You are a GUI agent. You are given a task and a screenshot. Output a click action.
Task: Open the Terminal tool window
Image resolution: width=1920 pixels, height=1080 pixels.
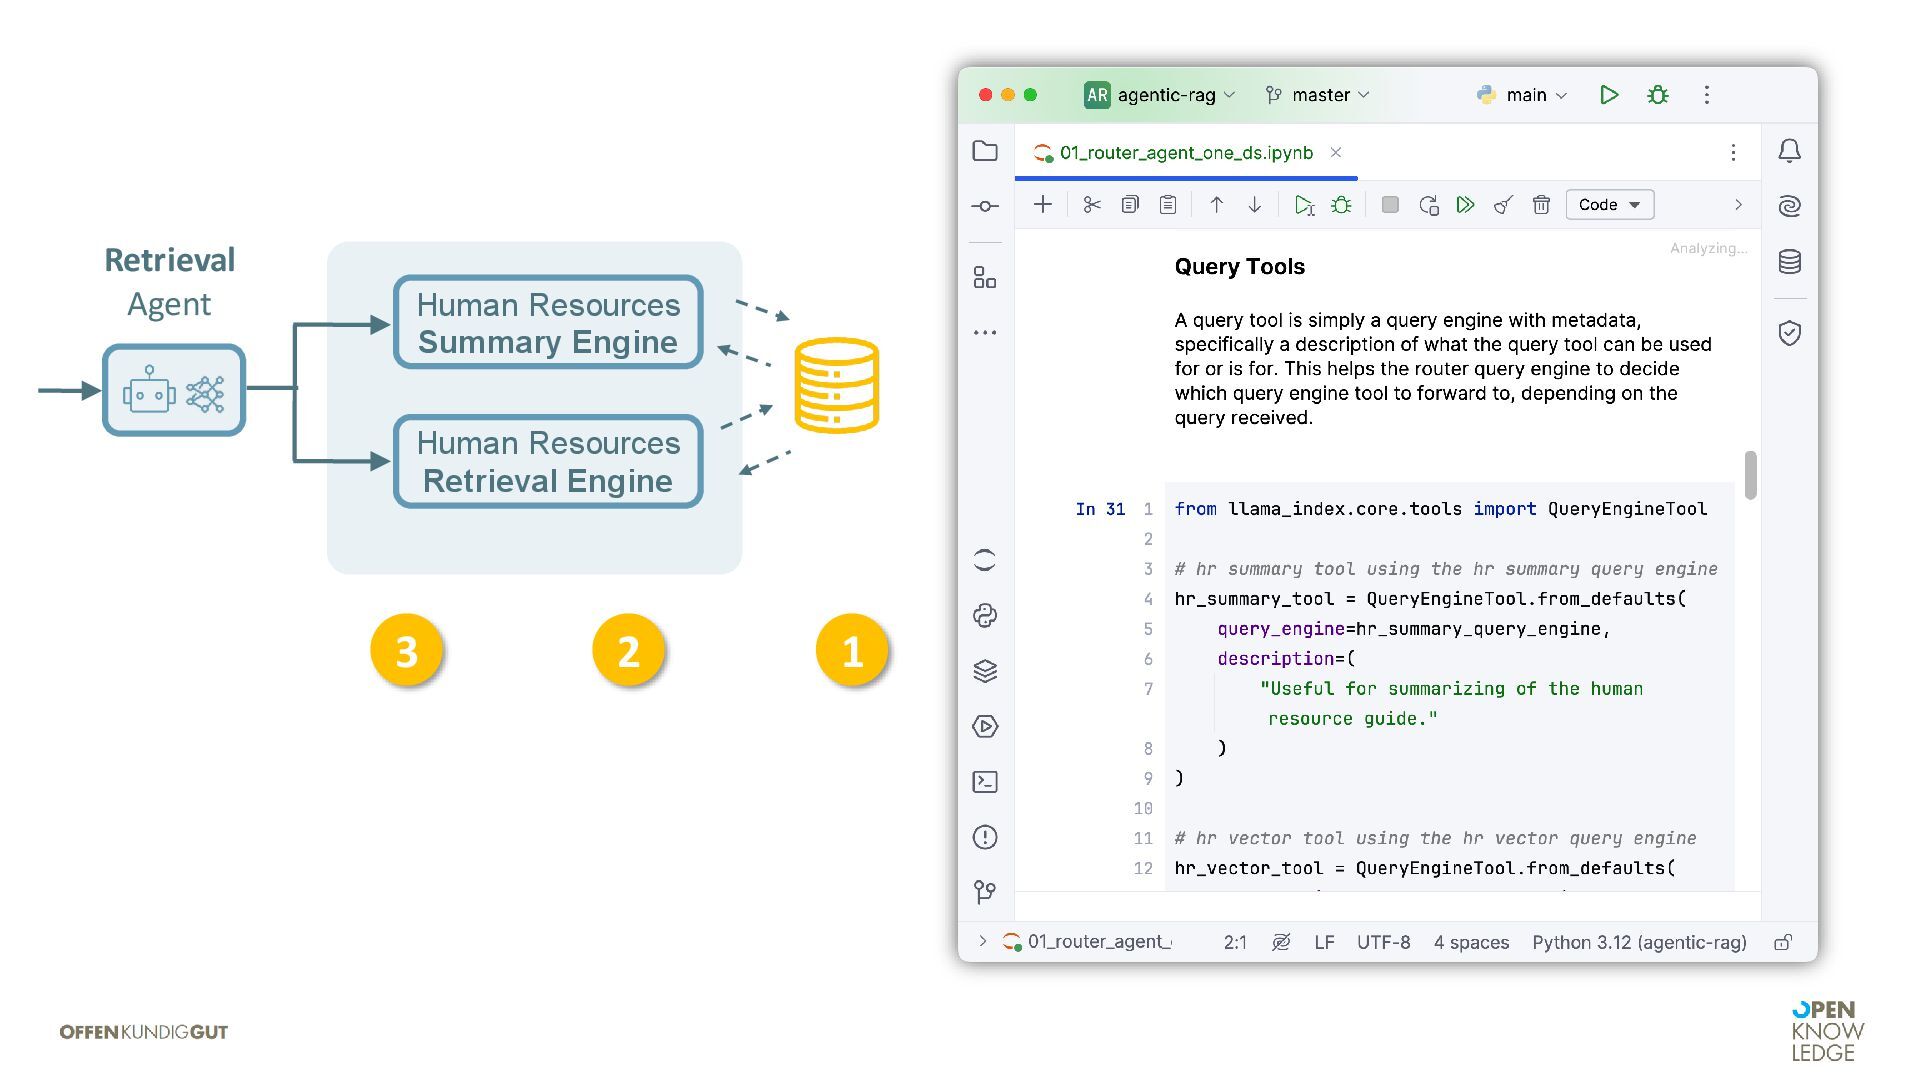[x=985, y=782]
